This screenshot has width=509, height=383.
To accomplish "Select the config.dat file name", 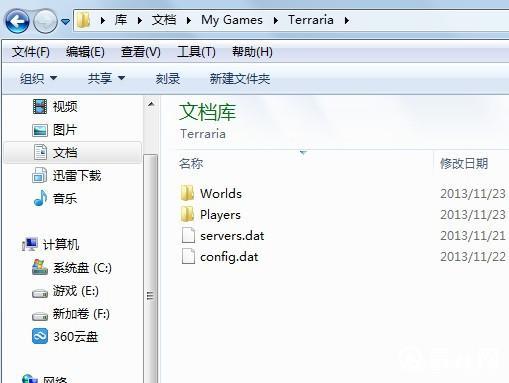I will point(229,257).
